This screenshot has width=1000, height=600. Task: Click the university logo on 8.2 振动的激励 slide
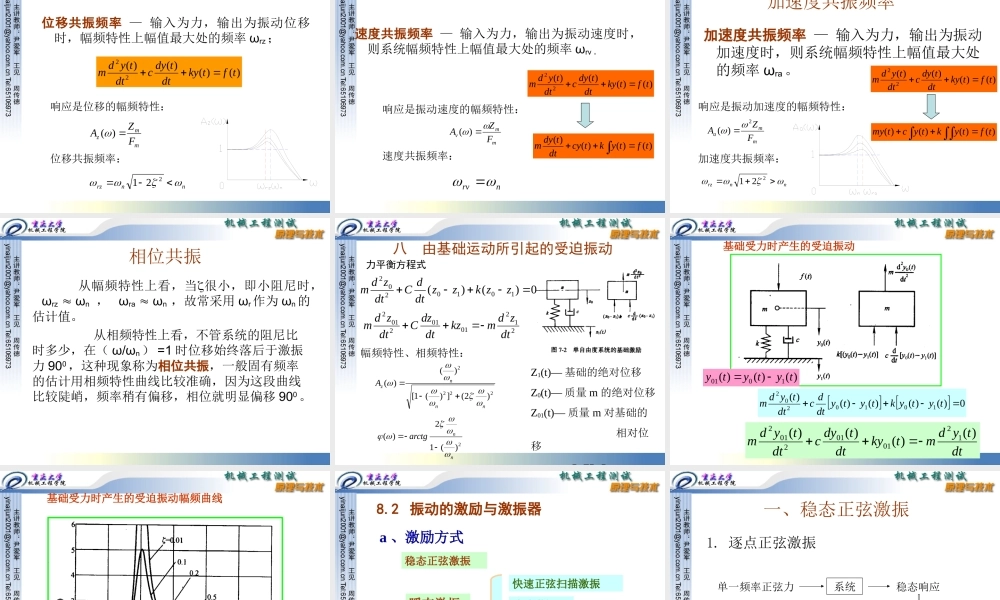369,480
